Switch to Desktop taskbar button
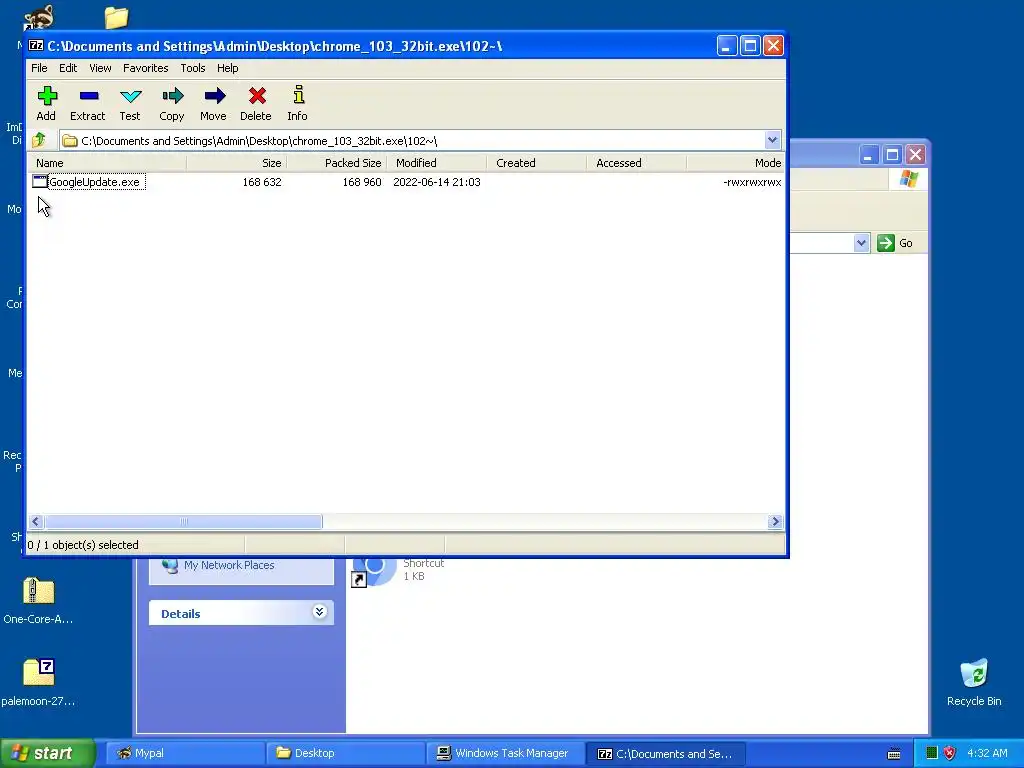The width and height of the screenshot is (1024, 768). 345,753
